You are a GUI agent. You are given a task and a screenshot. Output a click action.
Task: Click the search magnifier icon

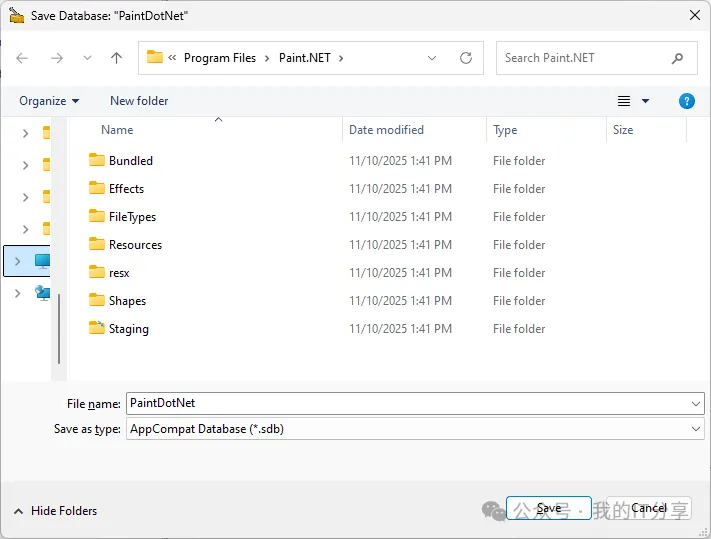click(678, 58)
